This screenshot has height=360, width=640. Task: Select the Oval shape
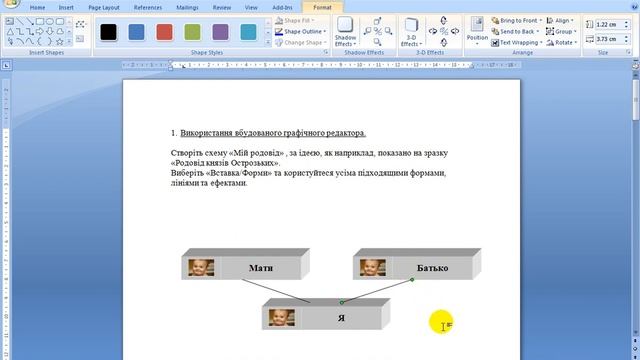click(50, 21)
